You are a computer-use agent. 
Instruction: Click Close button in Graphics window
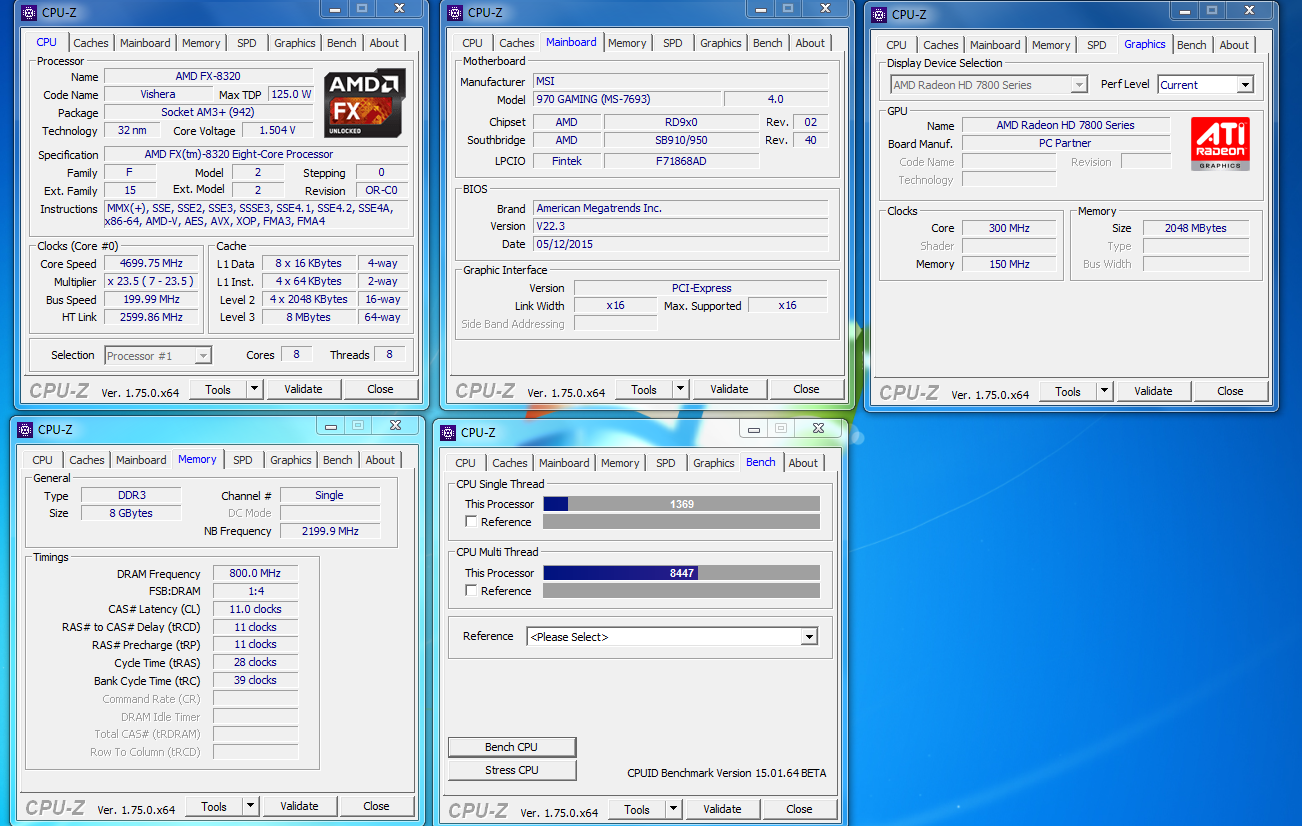click(1230, 392)
